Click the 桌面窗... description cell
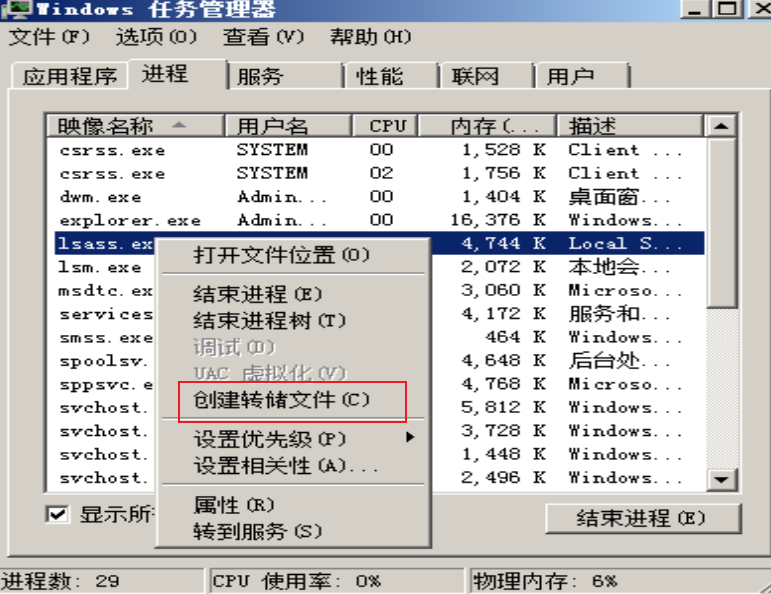This screenshot has width=771, height=594. pyautogui.click(x=620, y=197)
